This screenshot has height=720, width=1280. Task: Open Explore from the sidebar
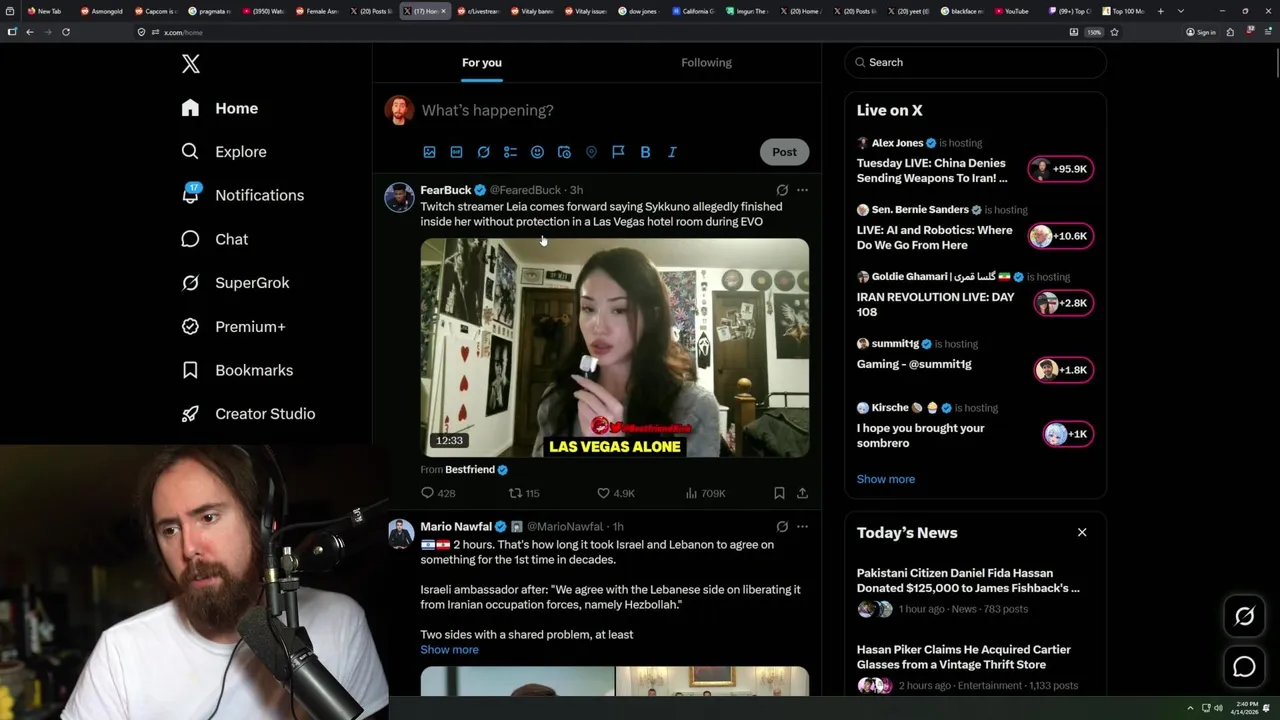coord(224,152)
